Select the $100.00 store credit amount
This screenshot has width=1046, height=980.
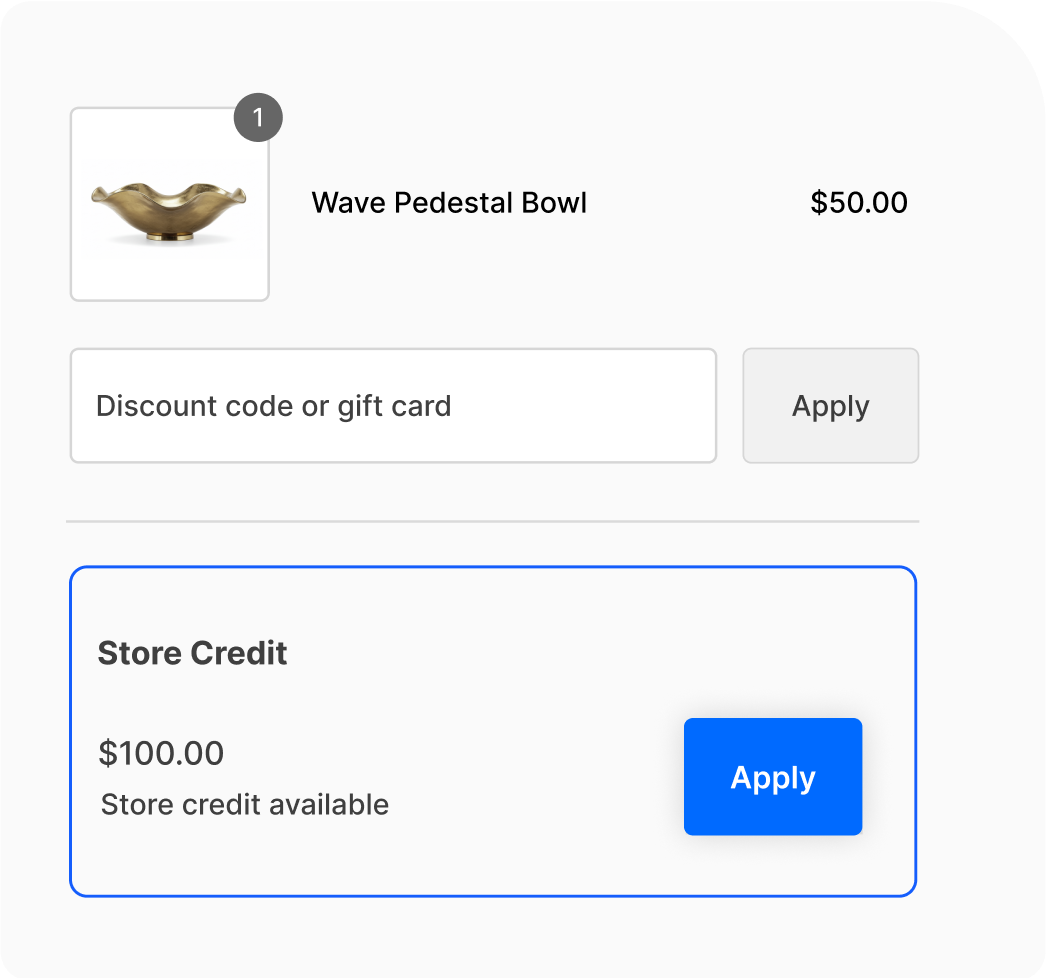tap(161, 753)
